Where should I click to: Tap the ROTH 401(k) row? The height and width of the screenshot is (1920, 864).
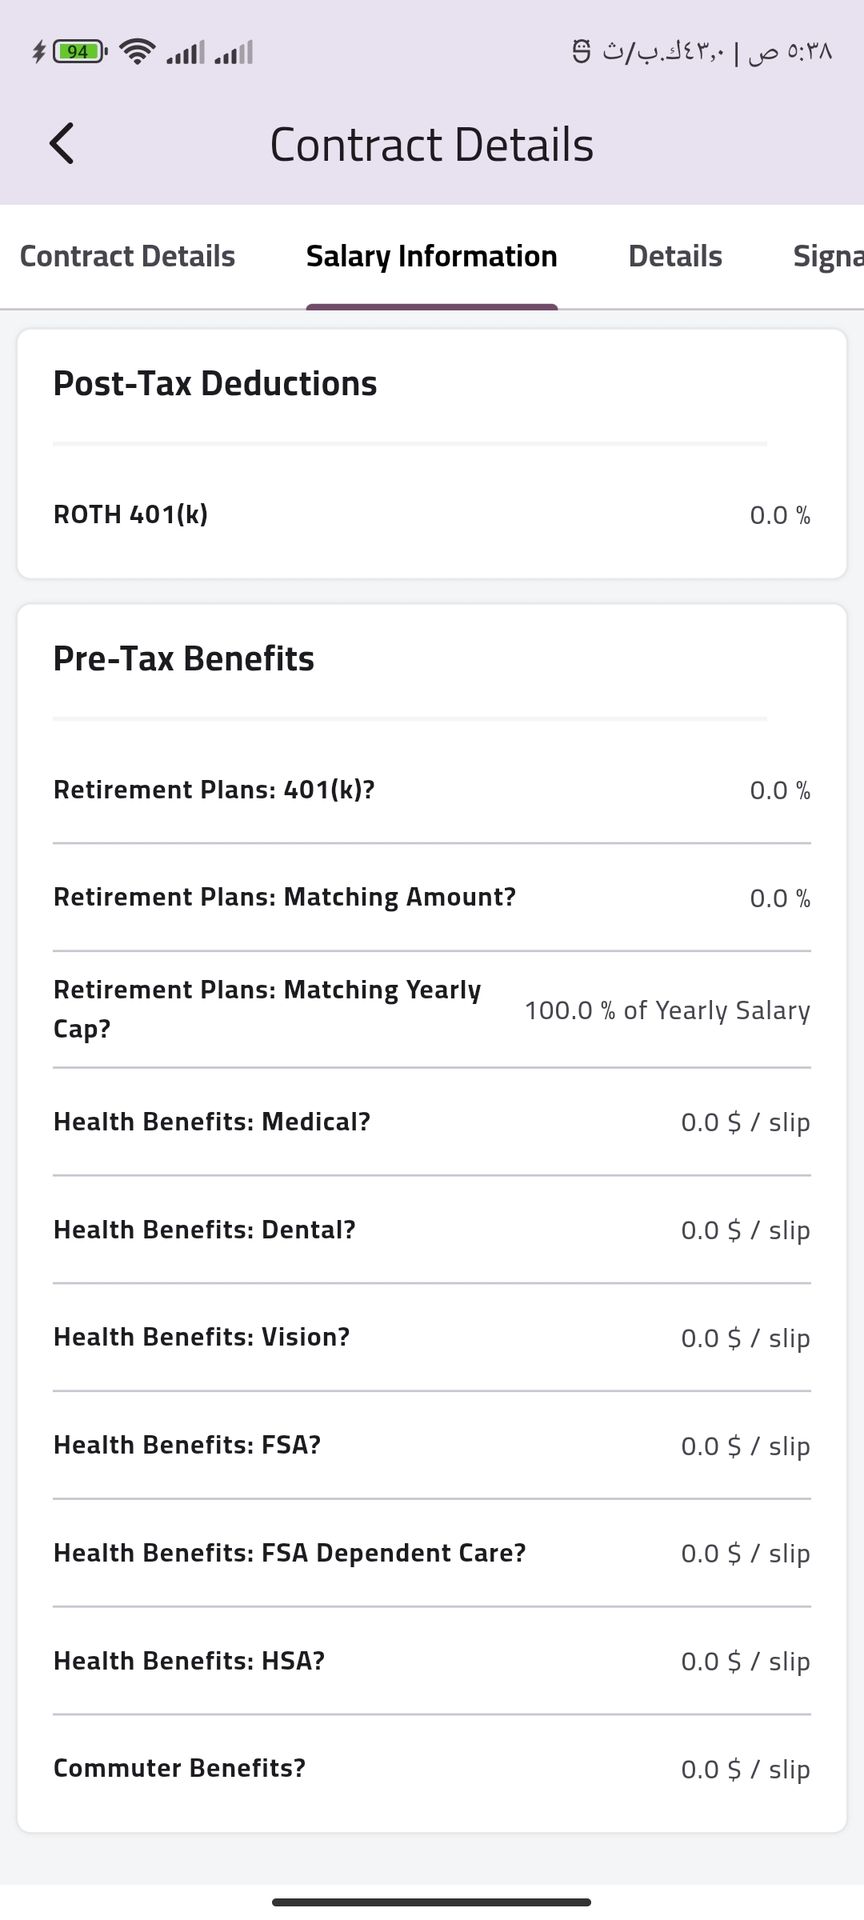[x=431, y=515]
